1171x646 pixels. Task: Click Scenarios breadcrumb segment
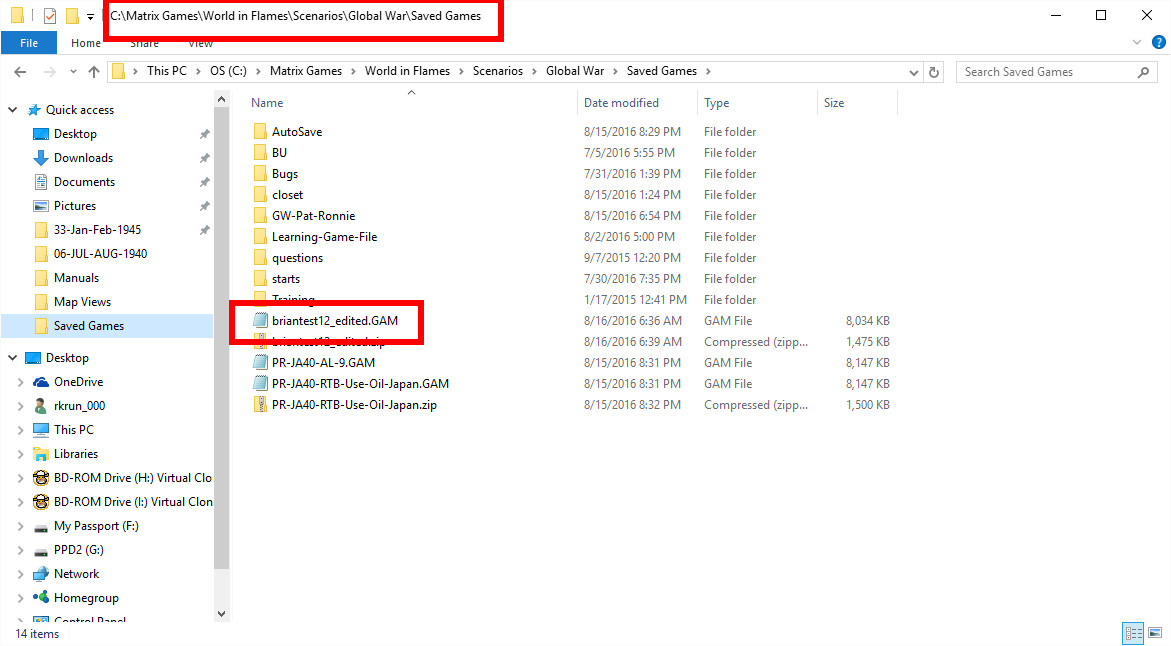point(497,71)
